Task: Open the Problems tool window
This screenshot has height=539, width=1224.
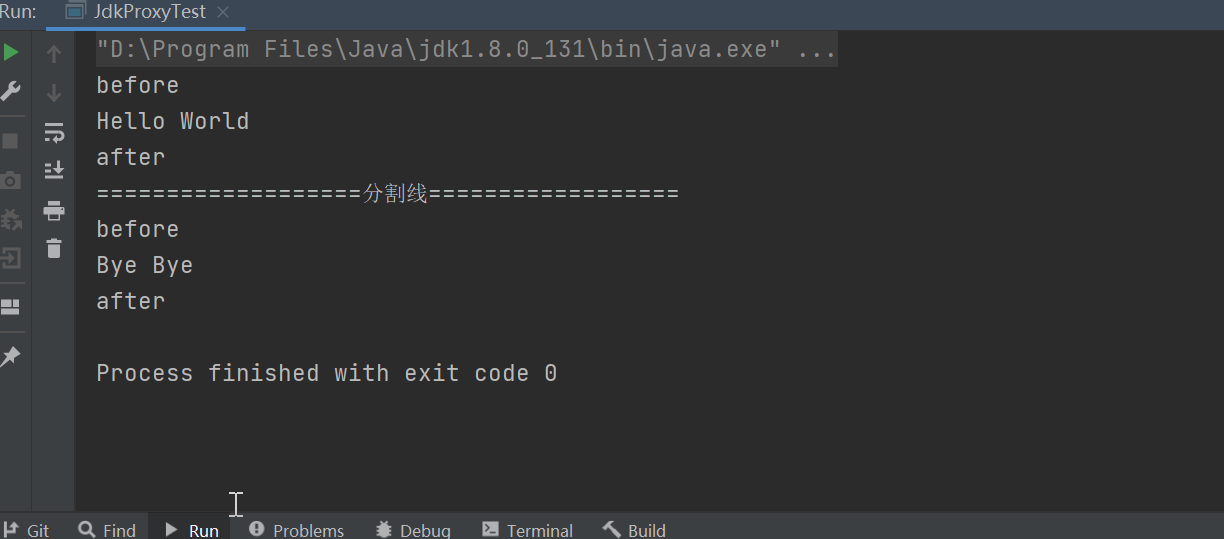Action: (x=296, y=529)
